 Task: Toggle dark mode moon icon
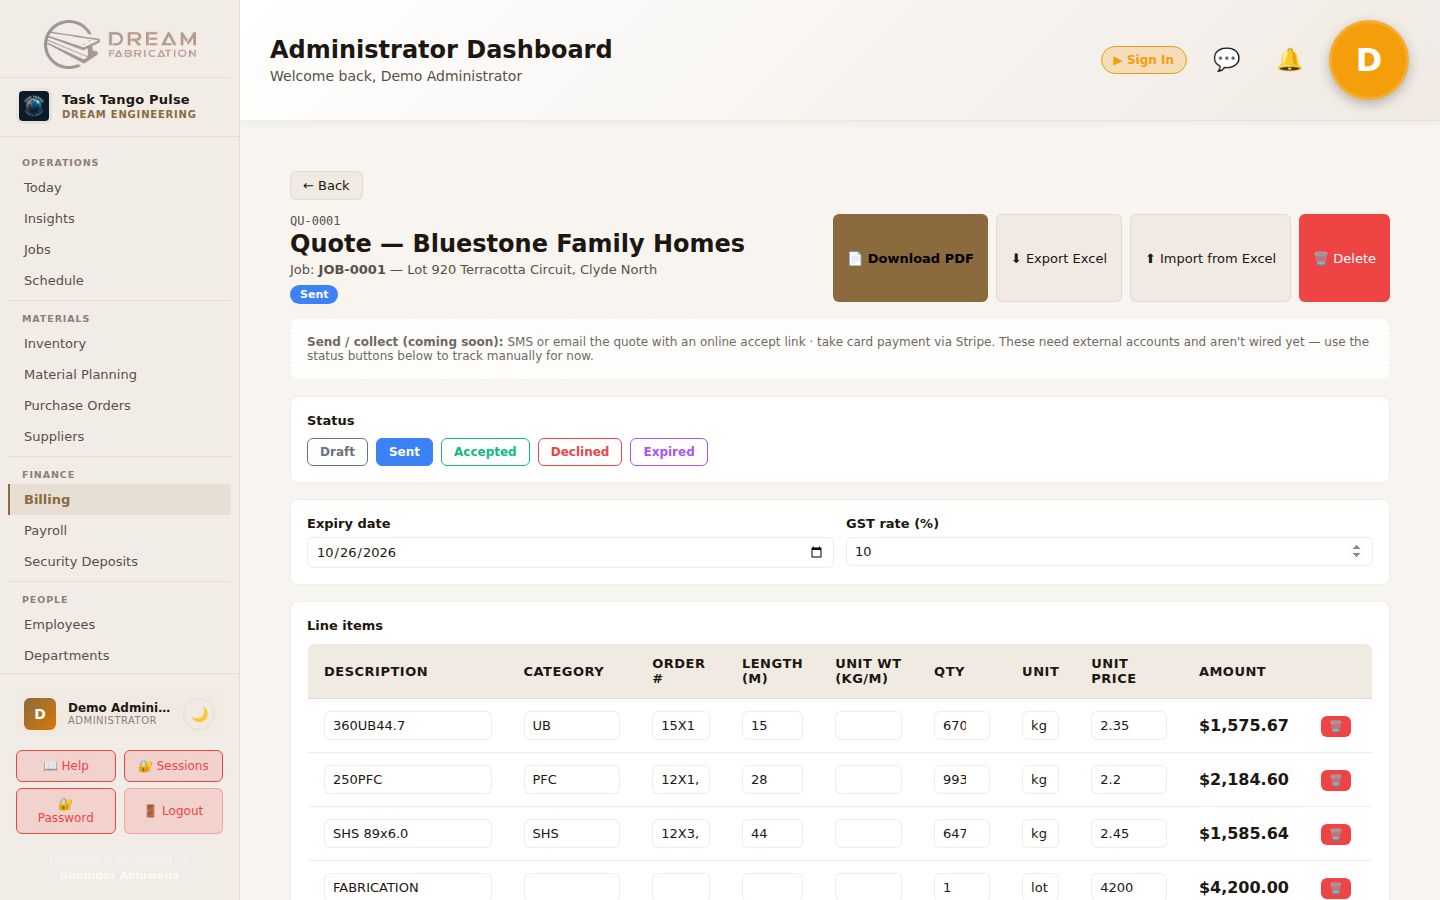[x=200, y=714]
